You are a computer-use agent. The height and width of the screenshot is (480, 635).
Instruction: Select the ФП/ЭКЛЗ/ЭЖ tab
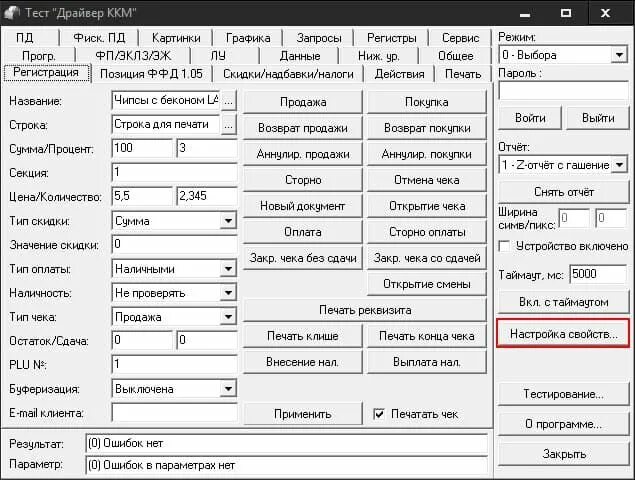point(133,55)
